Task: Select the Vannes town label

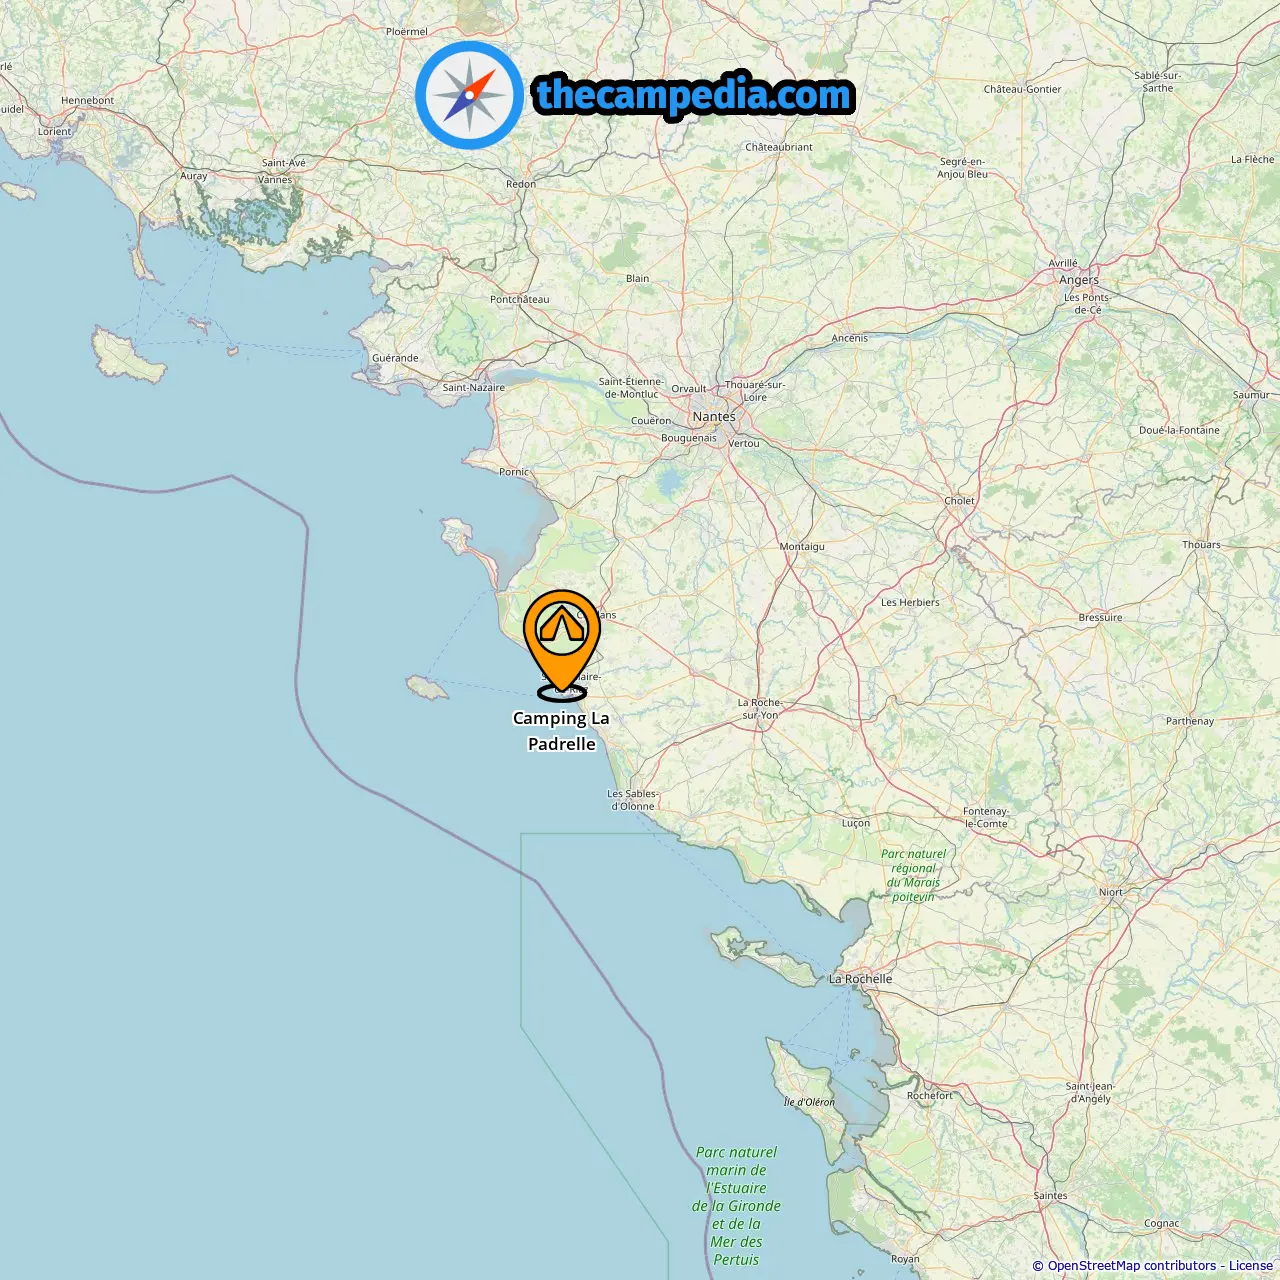Action: pyautogui.click(x=275, y=180)
